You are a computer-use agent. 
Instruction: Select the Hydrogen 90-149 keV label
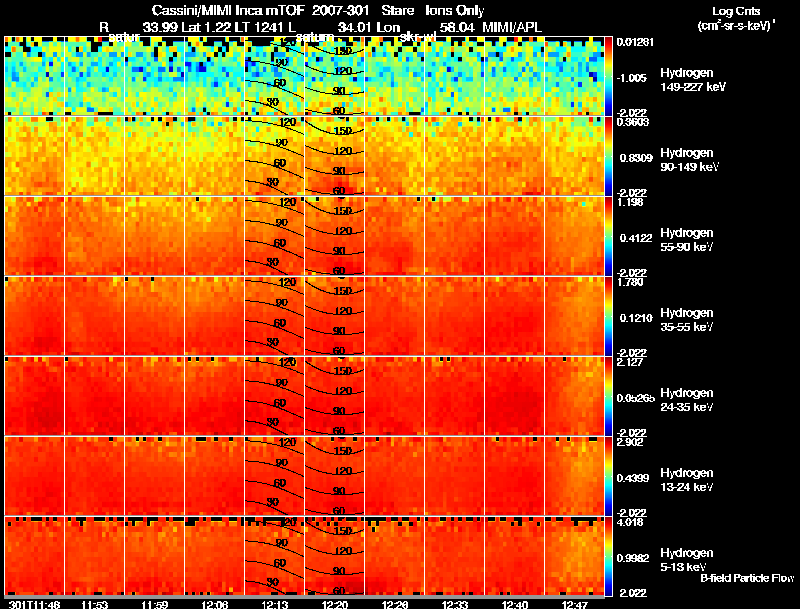coord(689,160)
